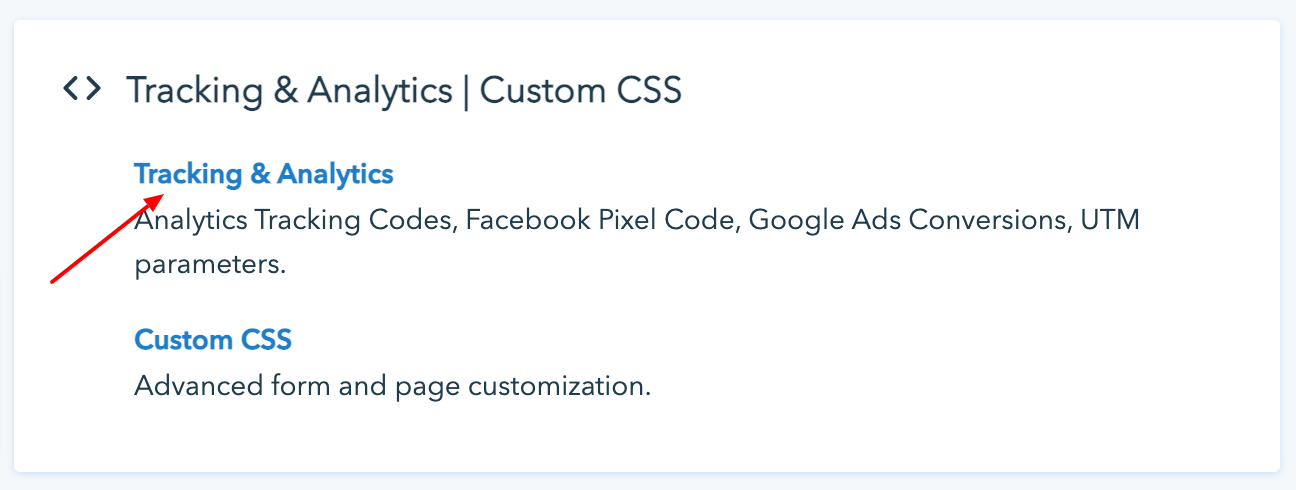
Task: Click "Custom CSS" in the section heading
Action: click(x=581, y=91)
